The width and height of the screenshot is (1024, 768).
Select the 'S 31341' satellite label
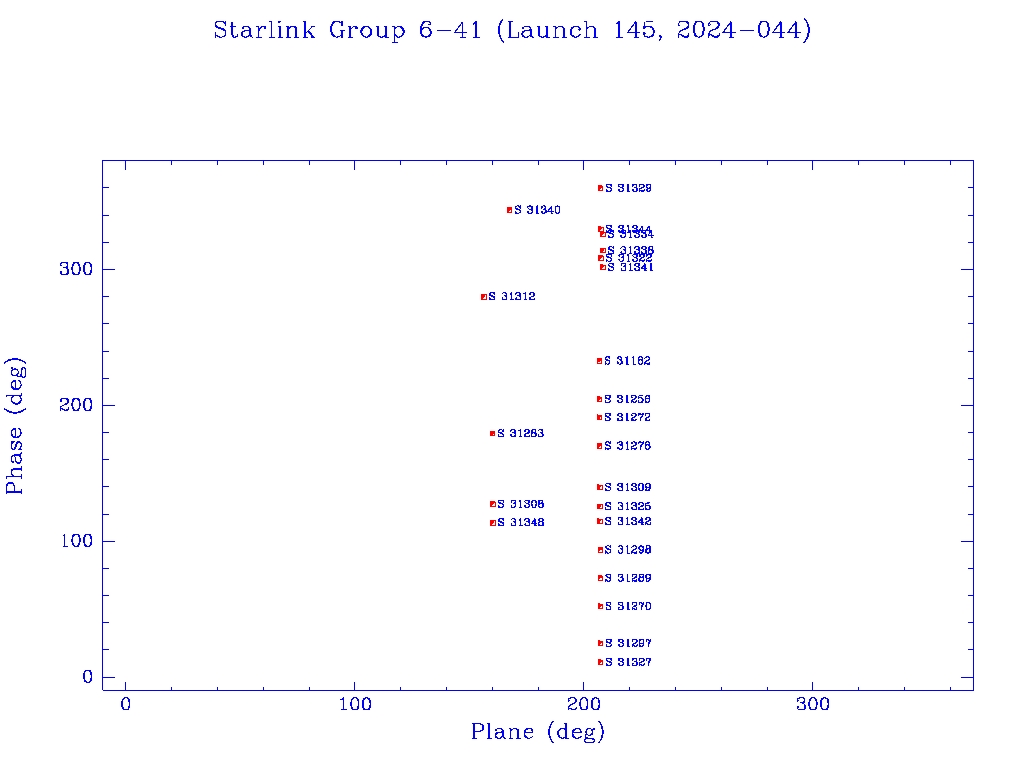pos(630,267)
